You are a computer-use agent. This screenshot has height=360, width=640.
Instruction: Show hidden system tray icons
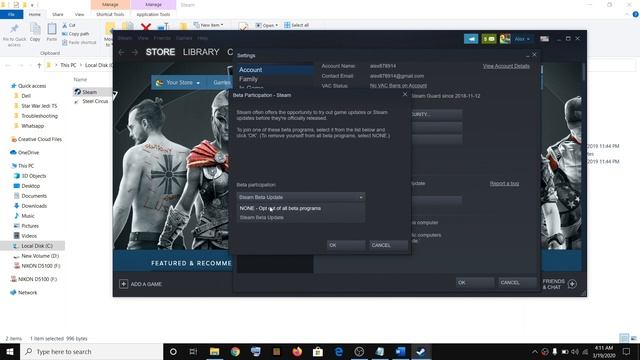pos(535,351)
